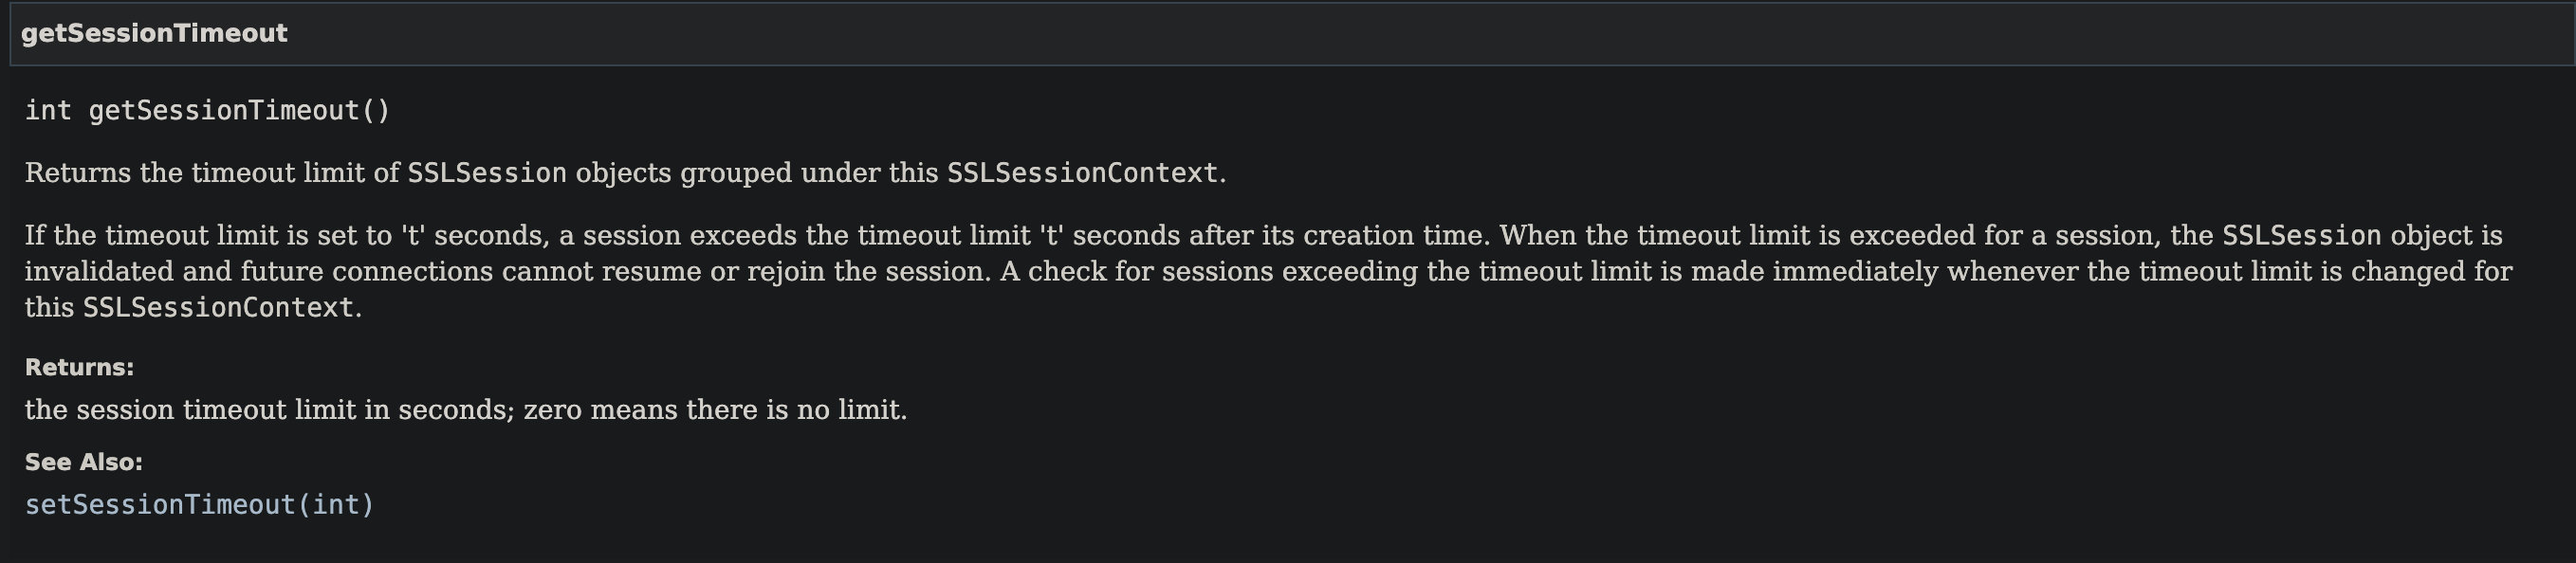The height and width of the screenshot is (563, 2576).
Task: Open the setSessionTimeout(int) link
Action: 199,504
